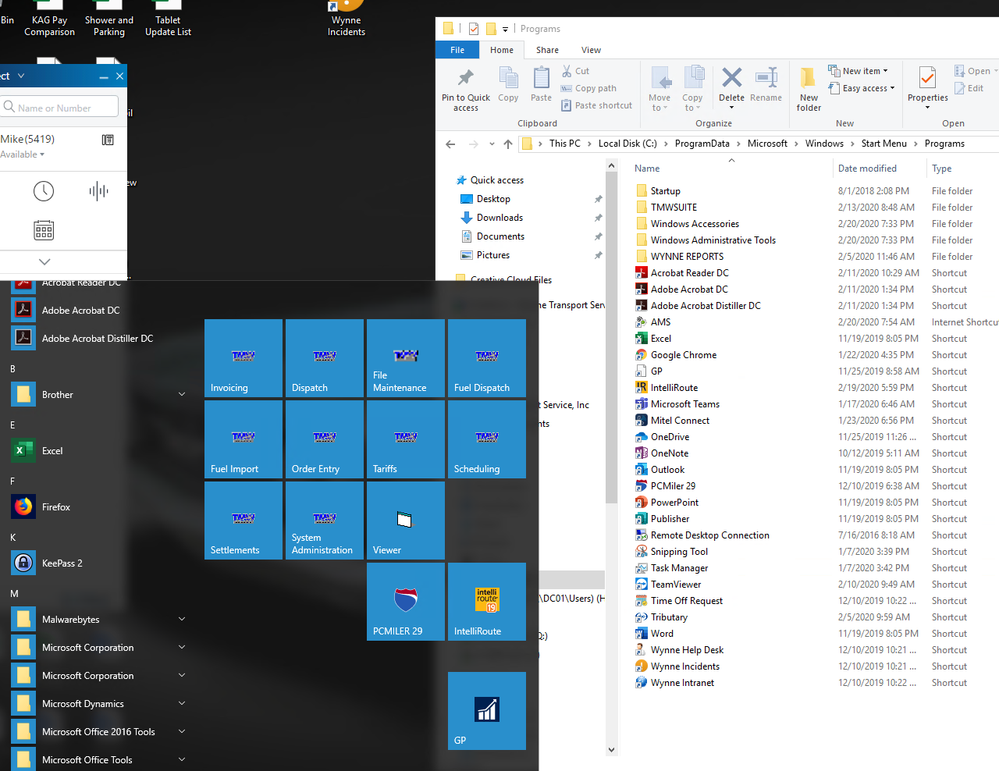Click the Properties checkmark icon
The height and width of the screenshot is (771, 999).
(x=927, y=78)
